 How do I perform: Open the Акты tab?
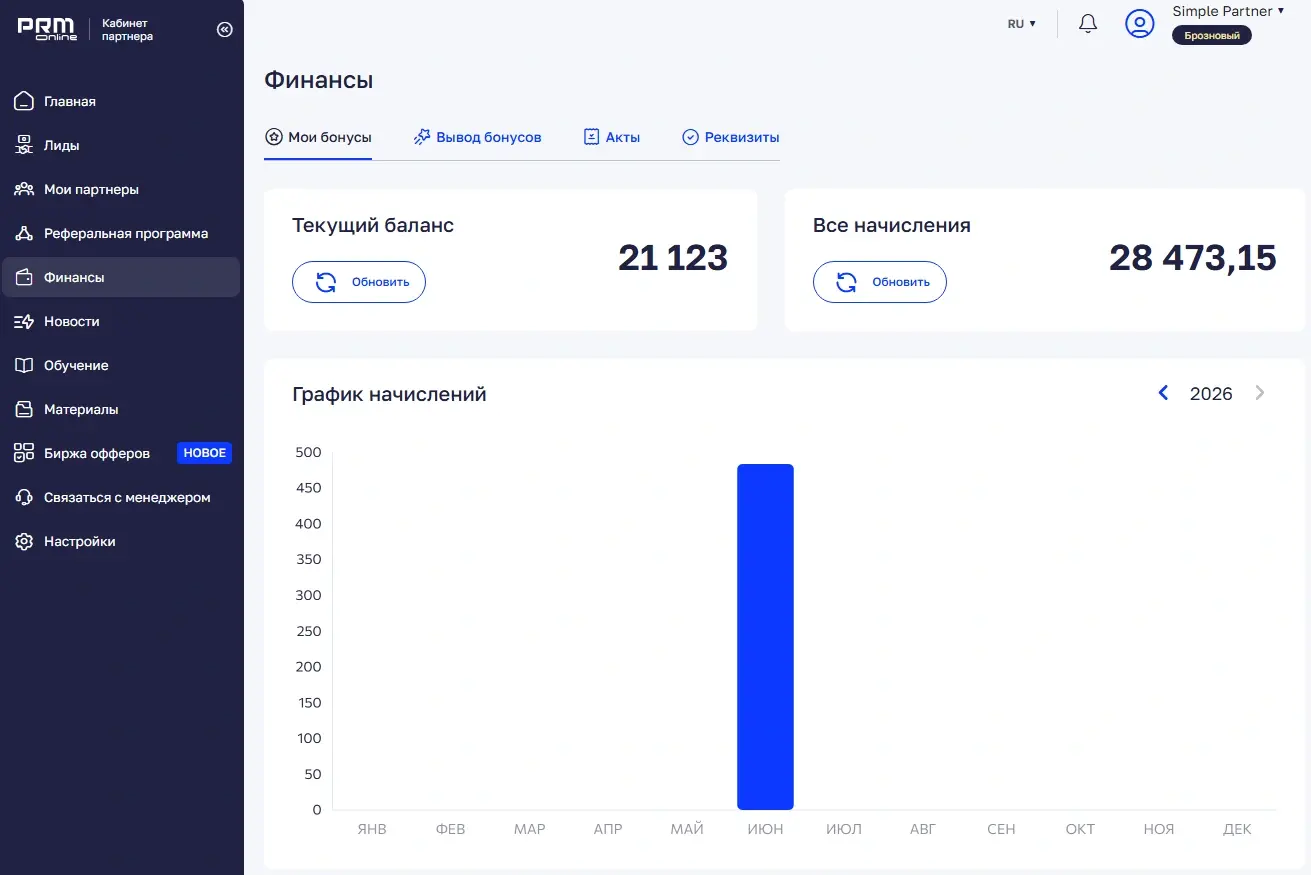click(x=612, y=137)
